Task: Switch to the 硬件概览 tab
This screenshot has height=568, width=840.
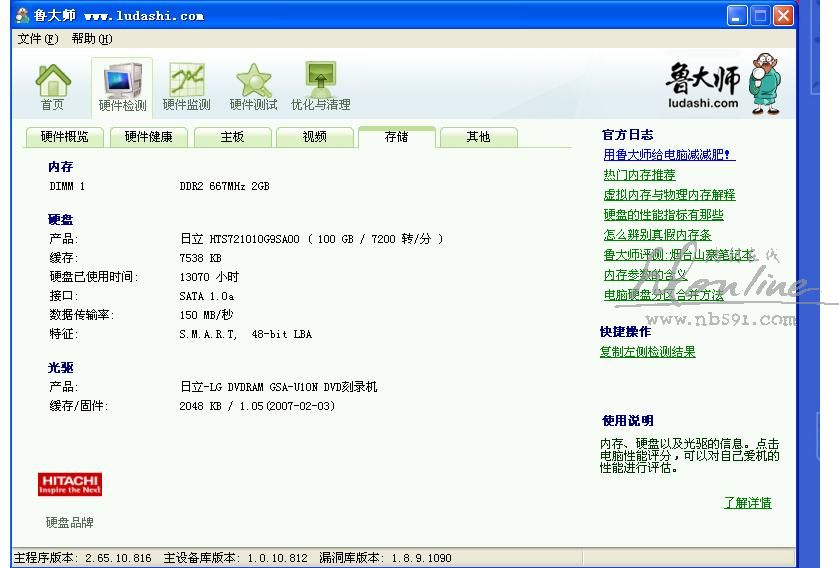Action: coord(64,137)
